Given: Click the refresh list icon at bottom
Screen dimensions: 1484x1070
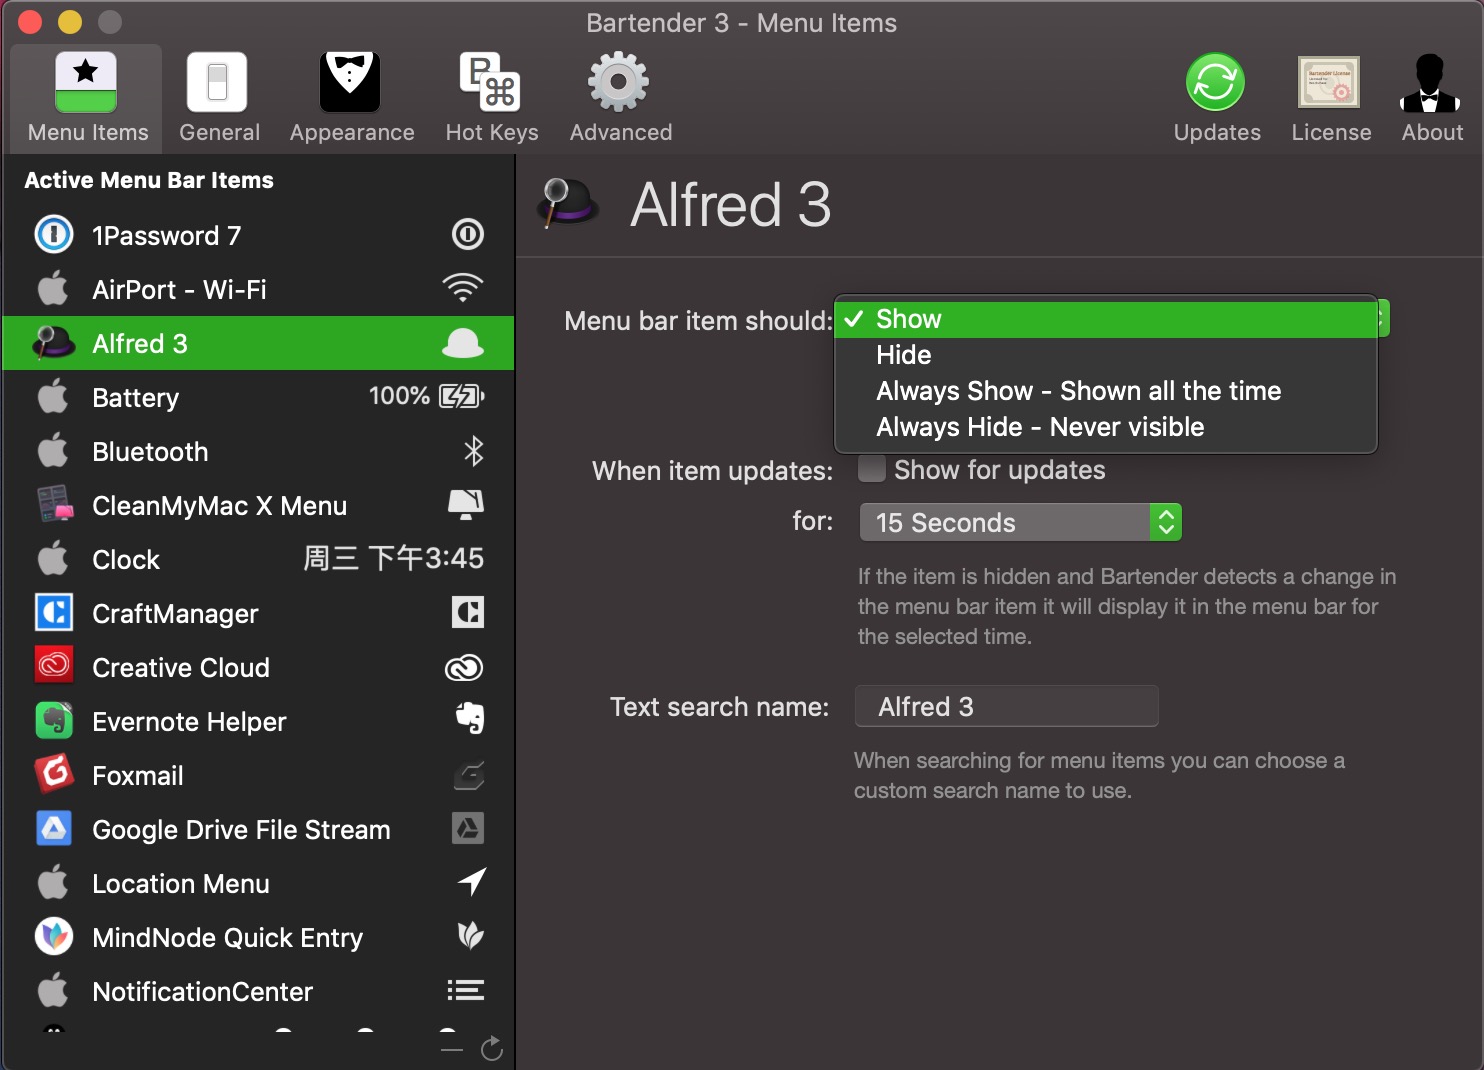Looking at the screenshot, I should 491,1049.
